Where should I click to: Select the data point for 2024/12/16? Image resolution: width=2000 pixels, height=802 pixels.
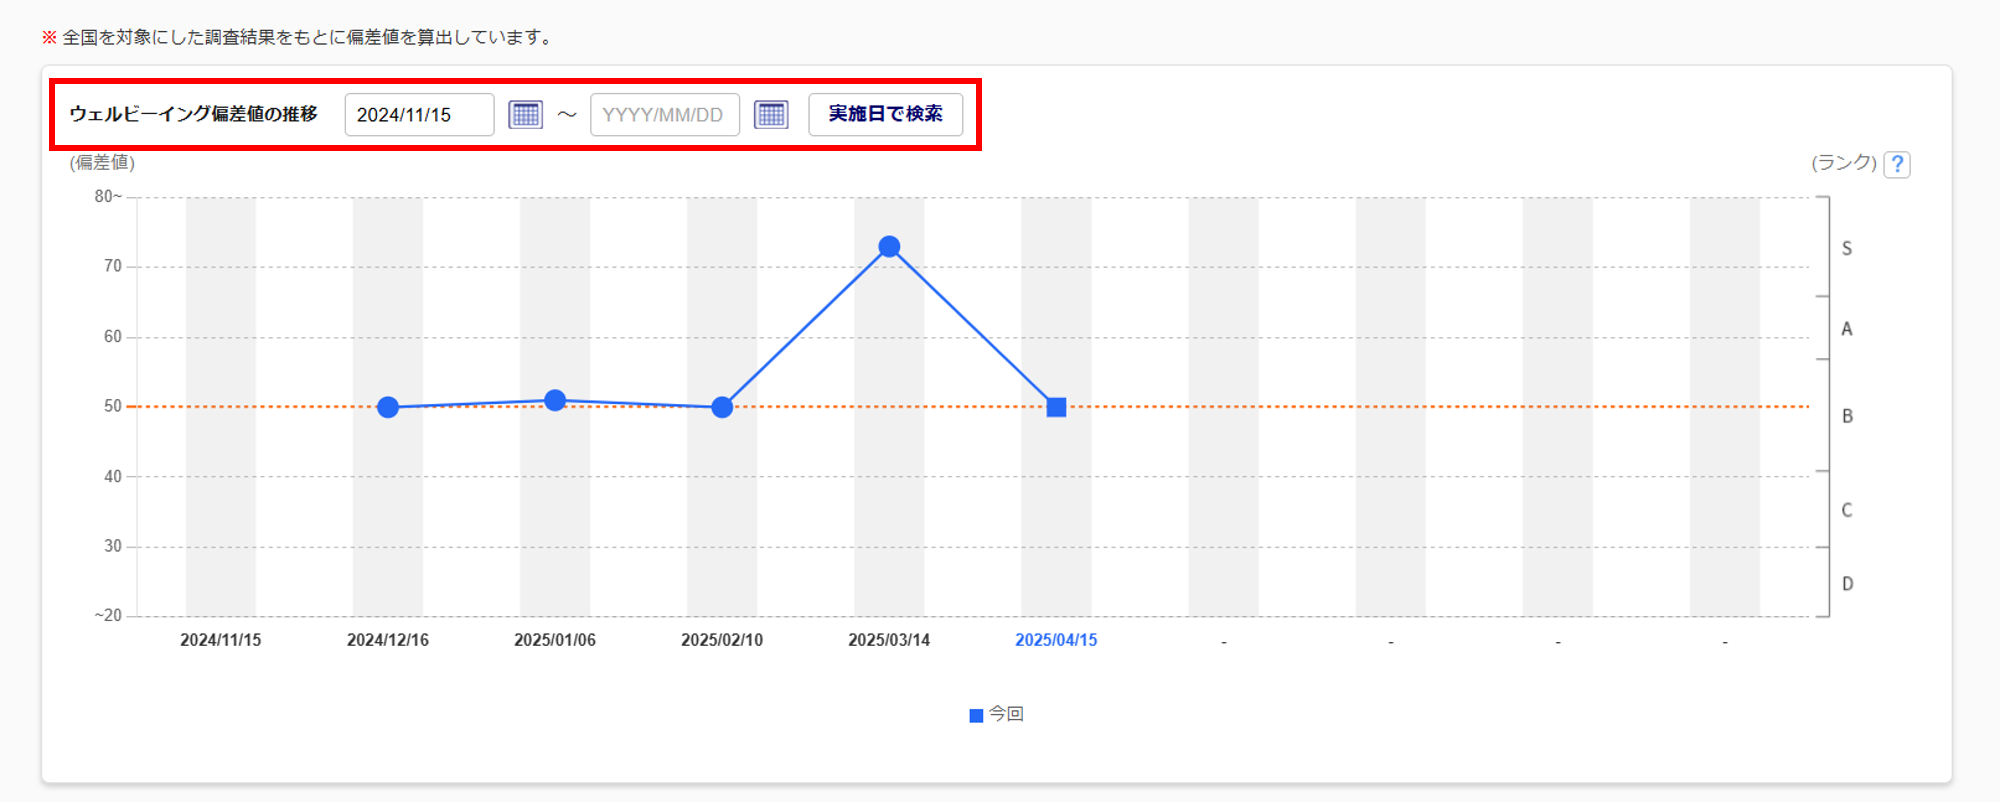coord(388,407)
